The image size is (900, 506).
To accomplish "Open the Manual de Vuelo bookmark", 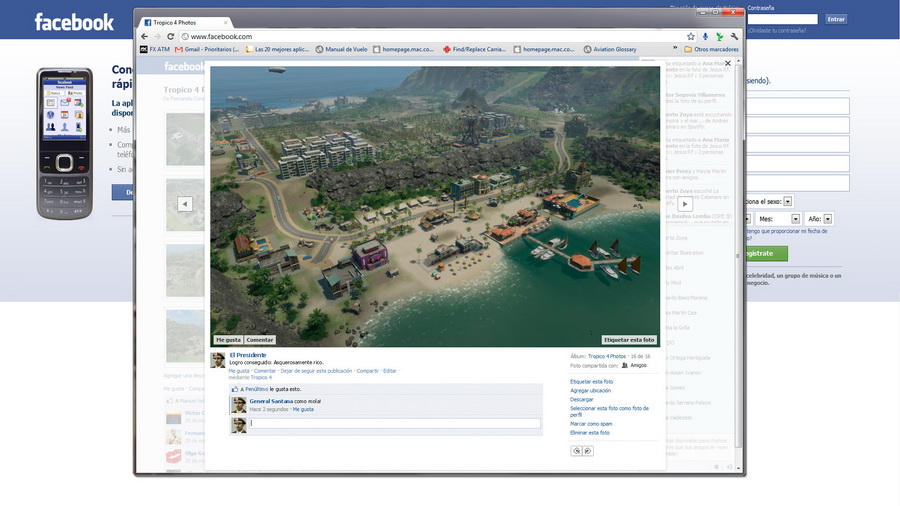I will 342,49.
